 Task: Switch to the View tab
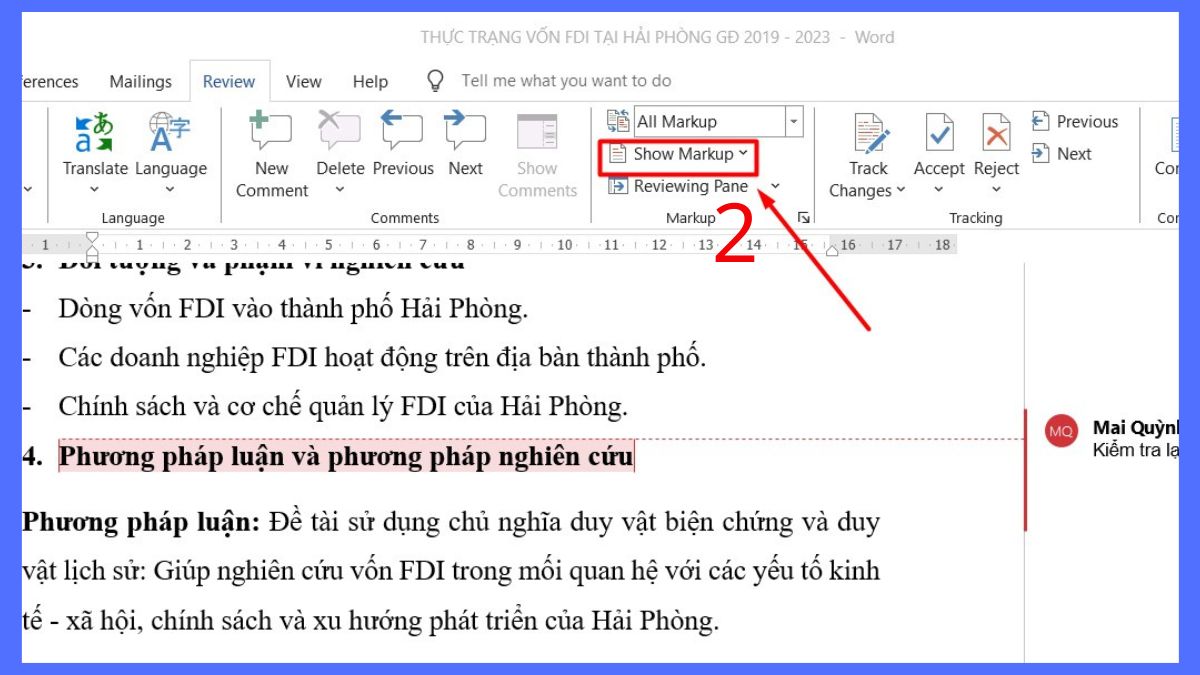point(303,81)
